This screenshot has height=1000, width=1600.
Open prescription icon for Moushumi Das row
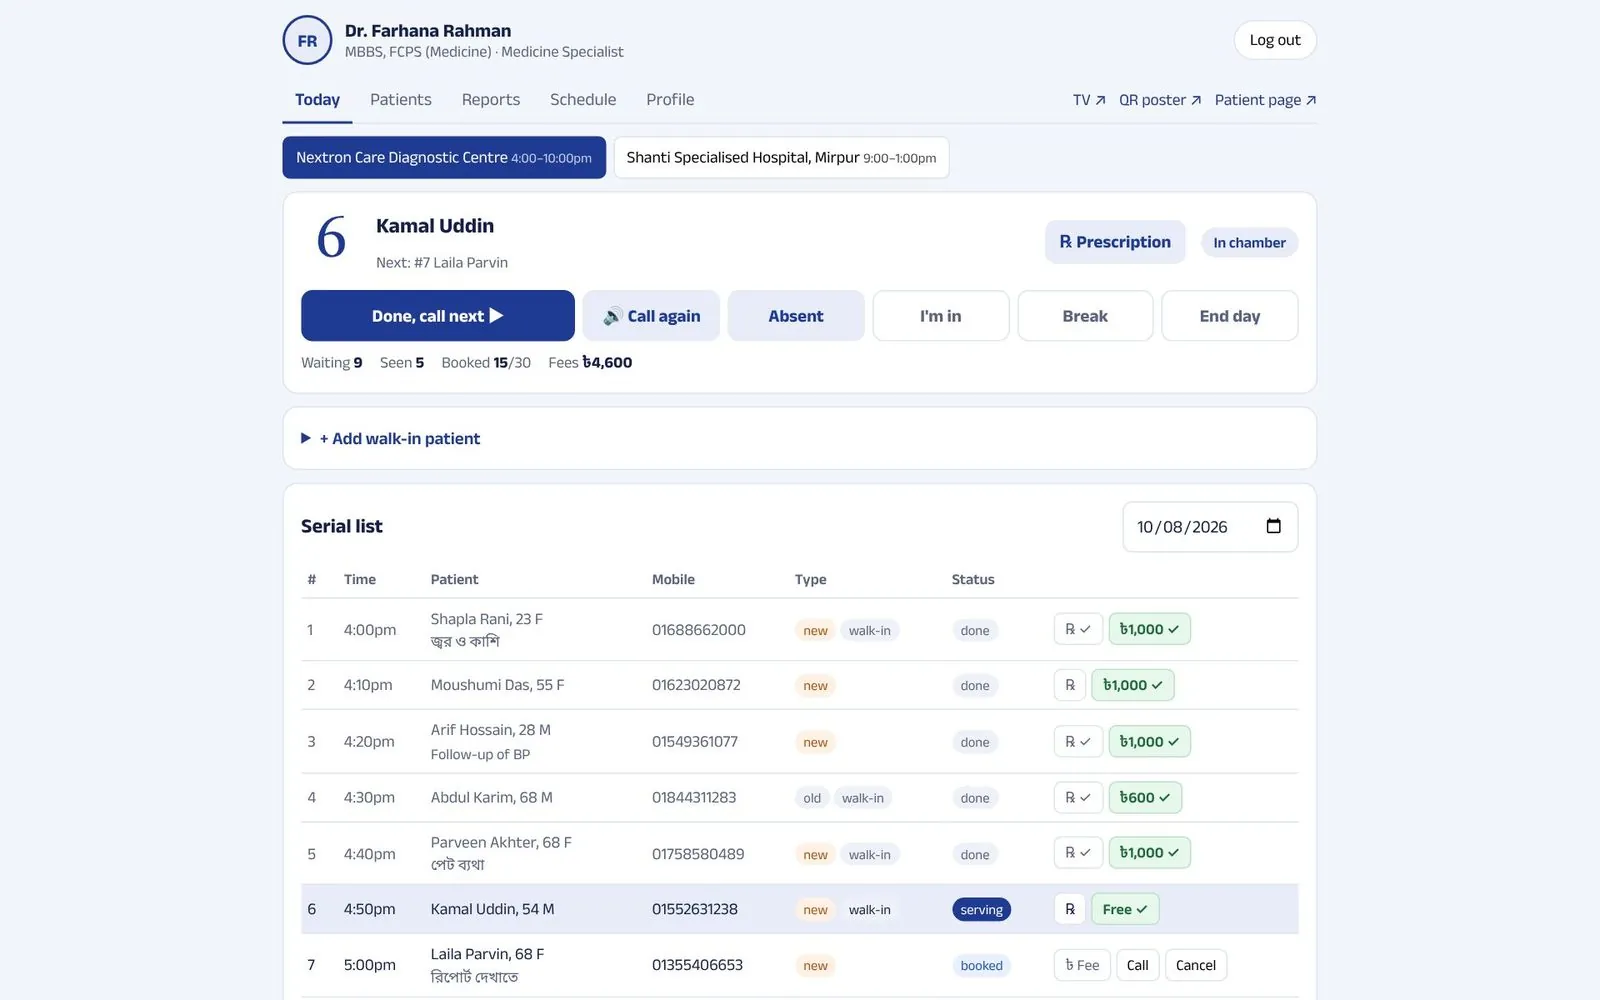(1070, 685)
